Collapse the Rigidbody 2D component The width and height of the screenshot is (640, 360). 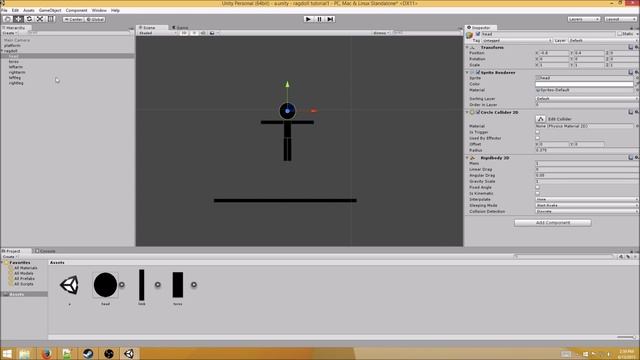pyautogui.click(x=468, y=158)
